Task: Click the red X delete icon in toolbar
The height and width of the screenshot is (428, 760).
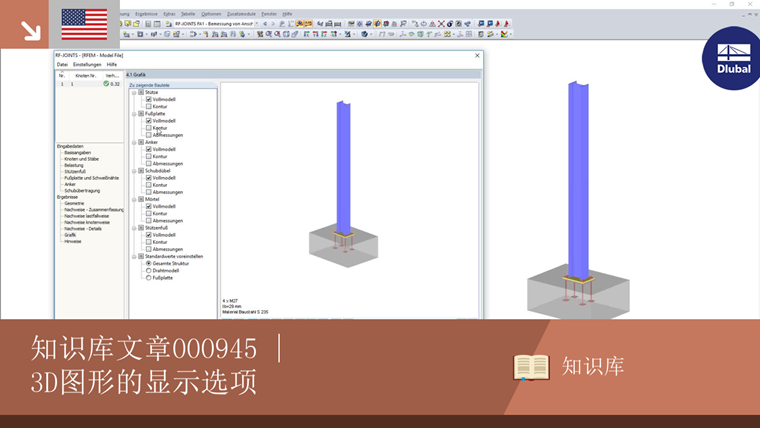Action: 441,23
